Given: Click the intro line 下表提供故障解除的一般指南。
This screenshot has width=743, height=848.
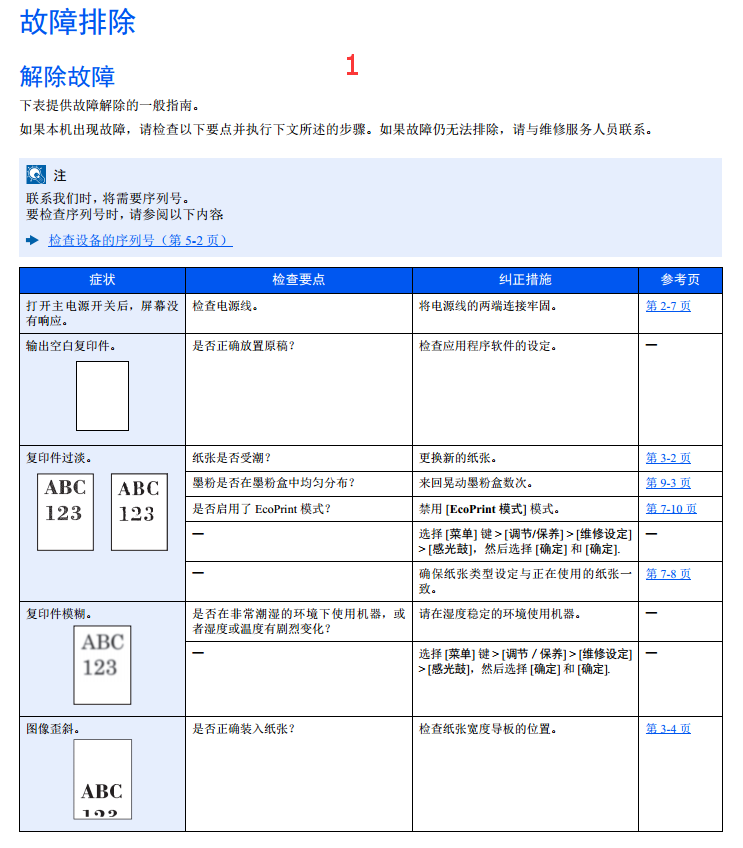Looking at the screenshot, I should (110, 105).
